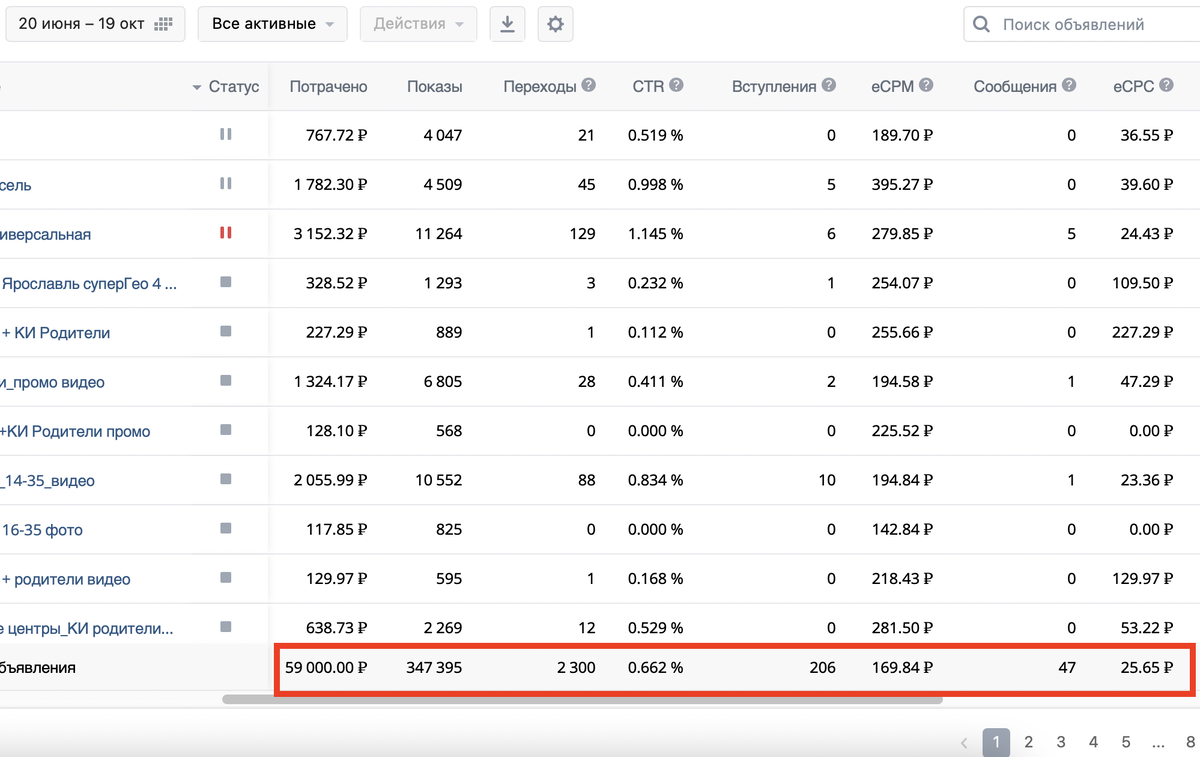Toggle stopped status in the 2 055.99 ₽ row
Viewport: 1200px width, 757px height.
(x=225, y=479)
